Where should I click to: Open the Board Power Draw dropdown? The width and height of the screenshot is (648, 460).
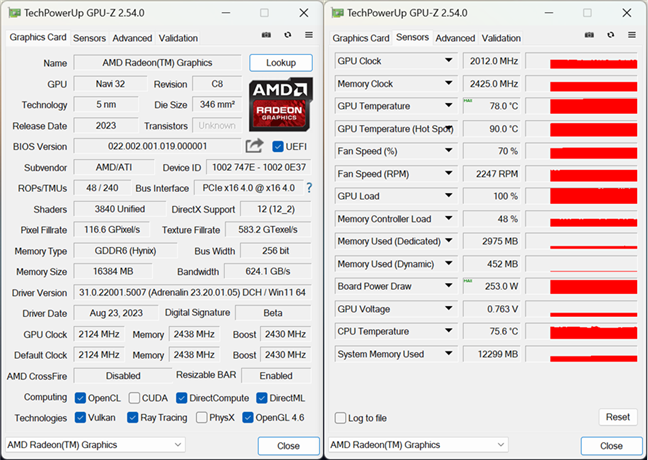click(x=448, y=286)
